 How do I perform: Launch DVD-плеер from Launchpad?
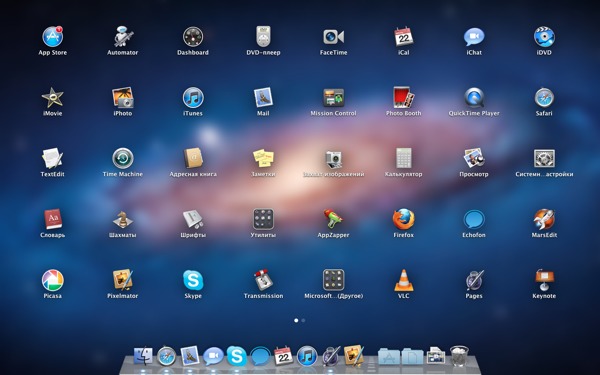pyautogui.click(x=263, y=37)
